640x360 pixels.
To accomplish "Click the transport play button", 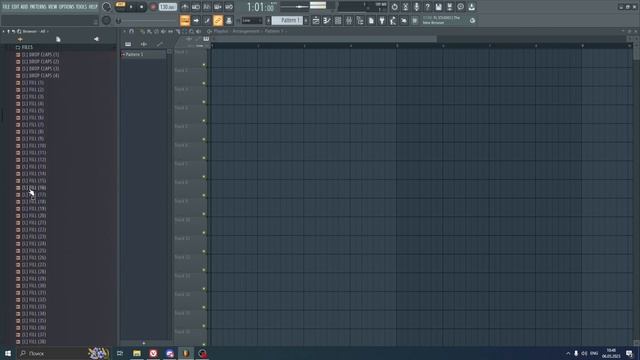I will (131, 7).
